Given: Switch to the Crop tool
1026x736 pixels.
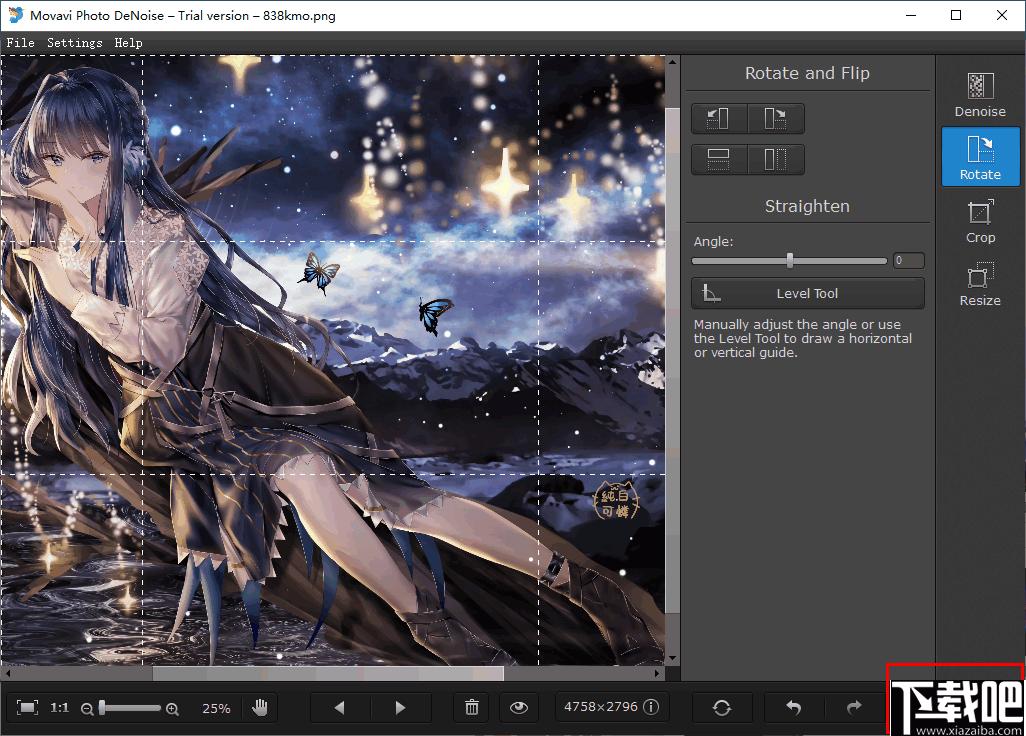Looking at the screenshot, I should pos(980,221).
